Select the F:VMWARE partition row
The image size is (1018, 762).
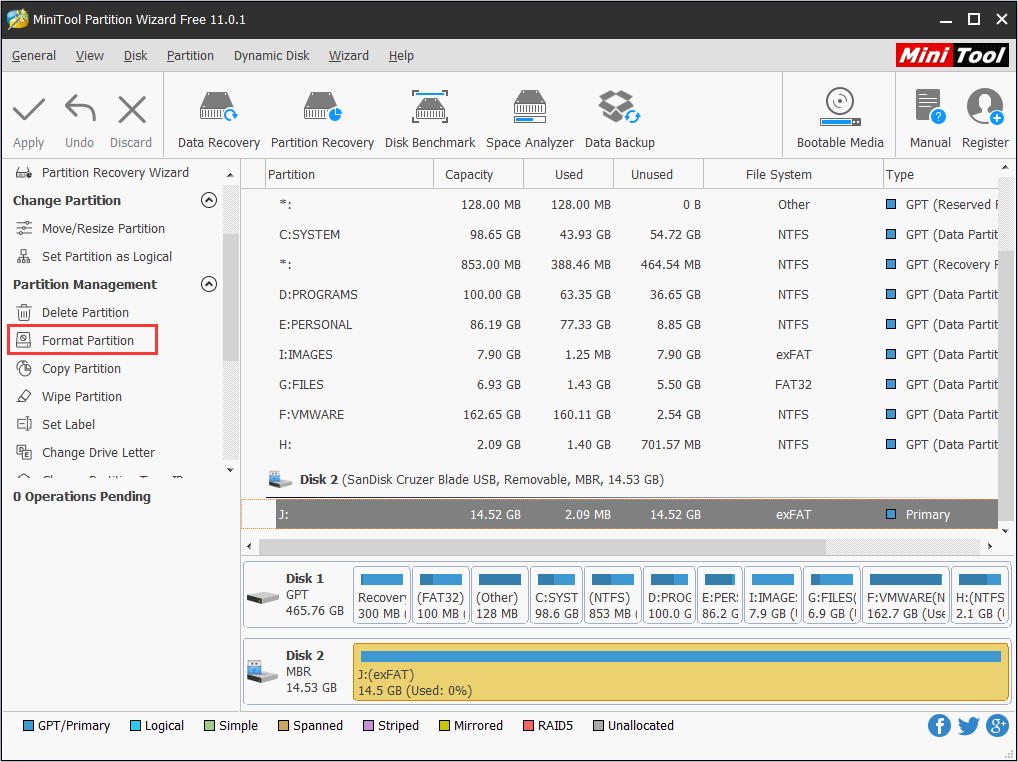pyautogui.click(x=619, y=414)
